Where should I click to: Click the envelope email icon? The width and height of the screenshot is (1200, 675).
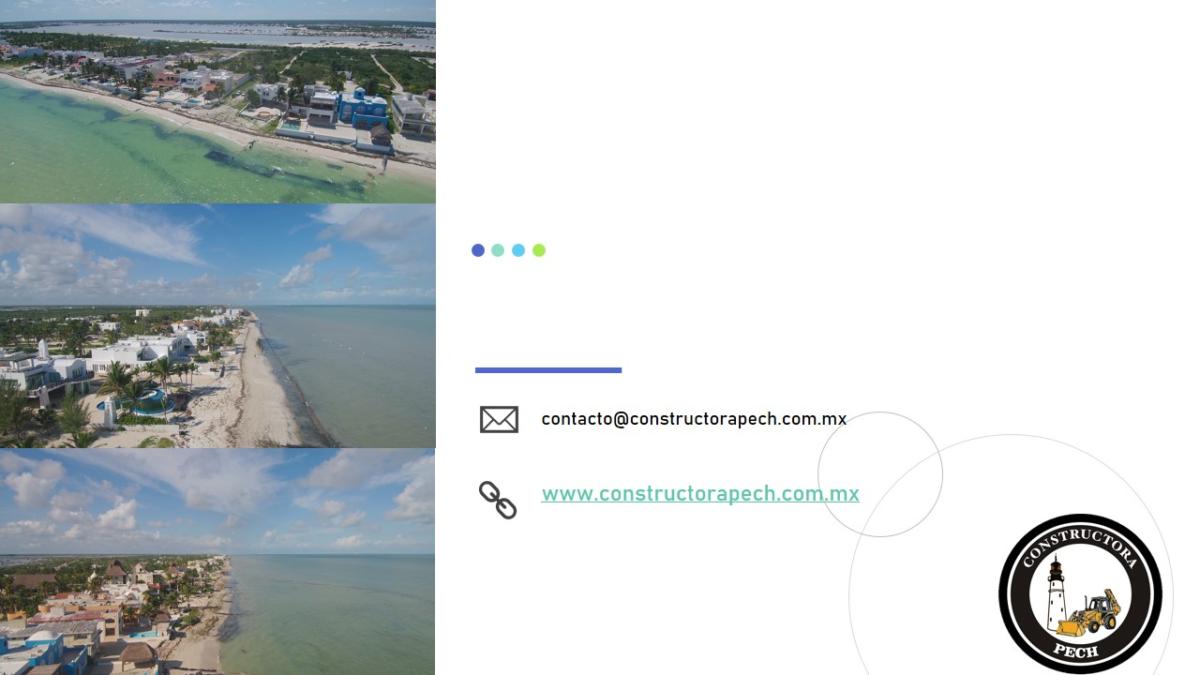[499, 419]
